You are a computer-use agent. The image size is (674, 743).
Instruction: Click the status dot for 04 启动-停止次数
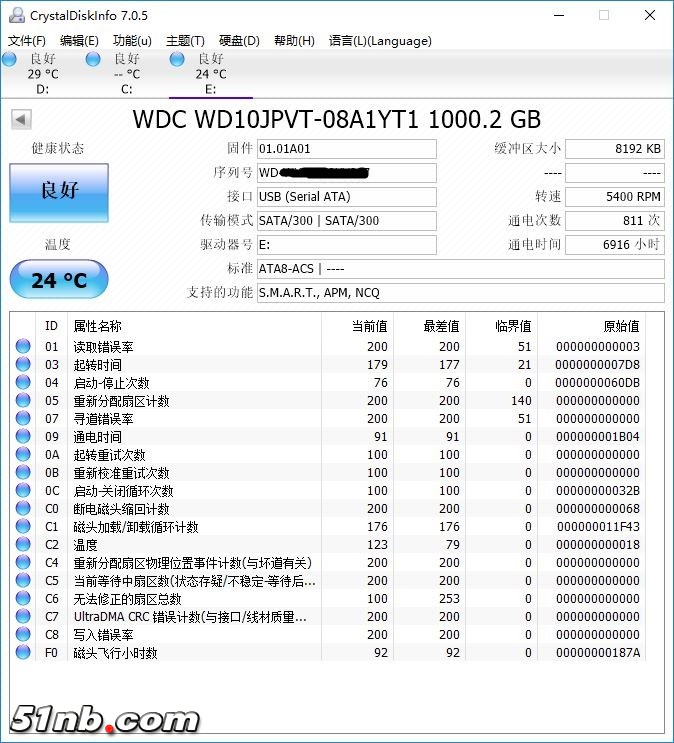point(23,382)
